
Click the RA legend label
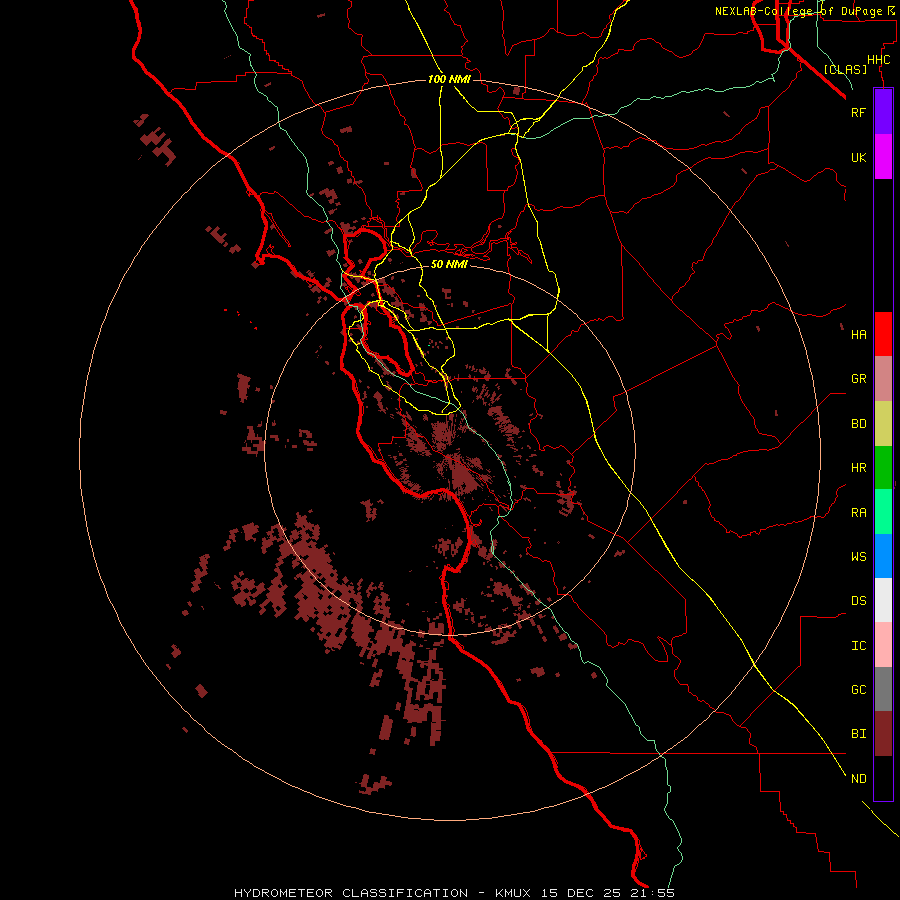point(859,513)
